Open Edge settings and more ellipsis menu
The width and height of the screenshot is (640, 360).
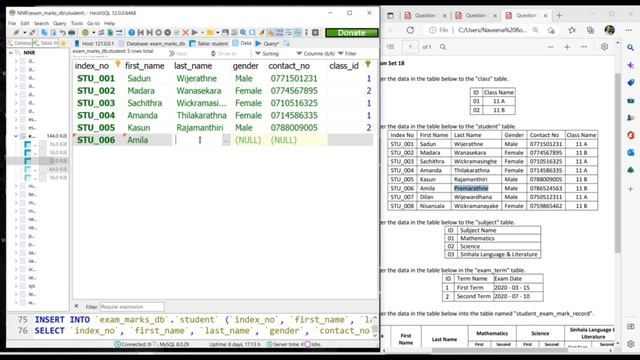click(629, 30)
